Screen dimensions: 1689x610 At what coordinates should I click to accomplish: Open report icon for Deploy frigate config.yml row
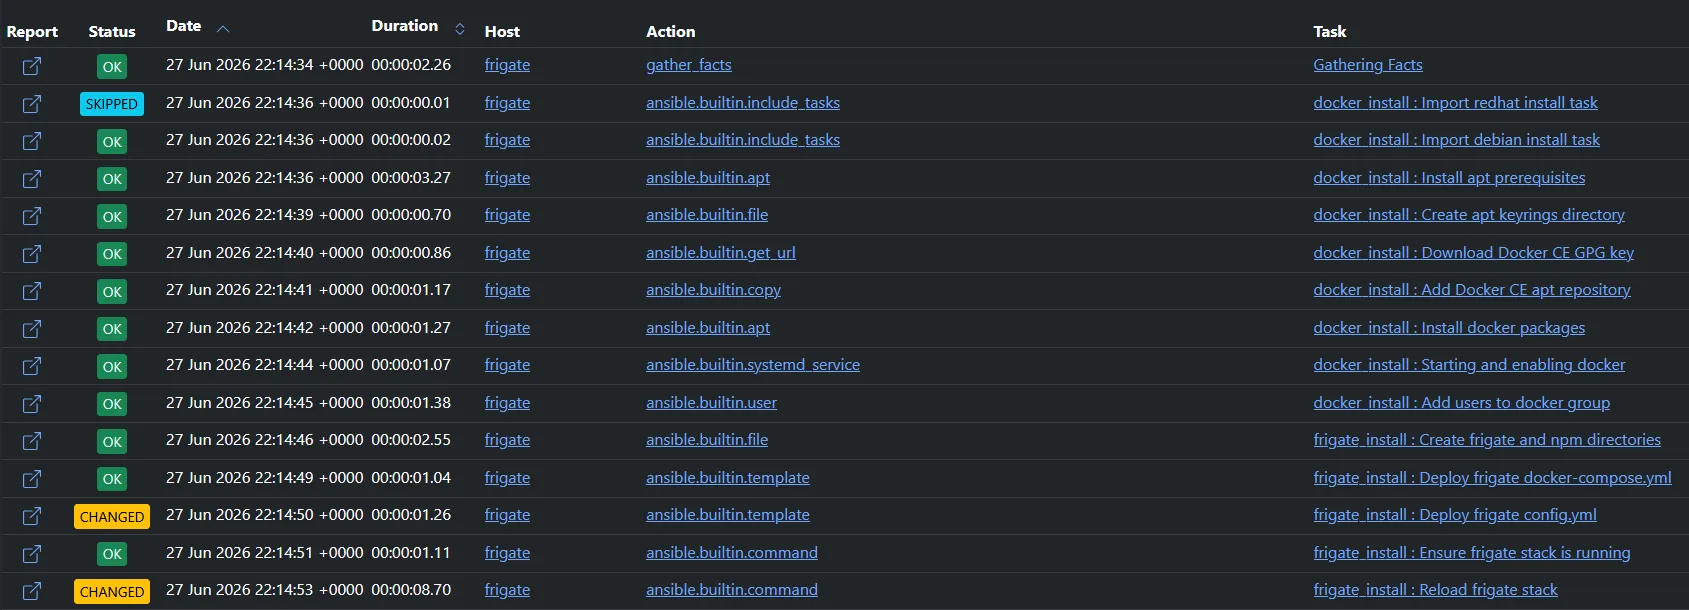(32, 516)
